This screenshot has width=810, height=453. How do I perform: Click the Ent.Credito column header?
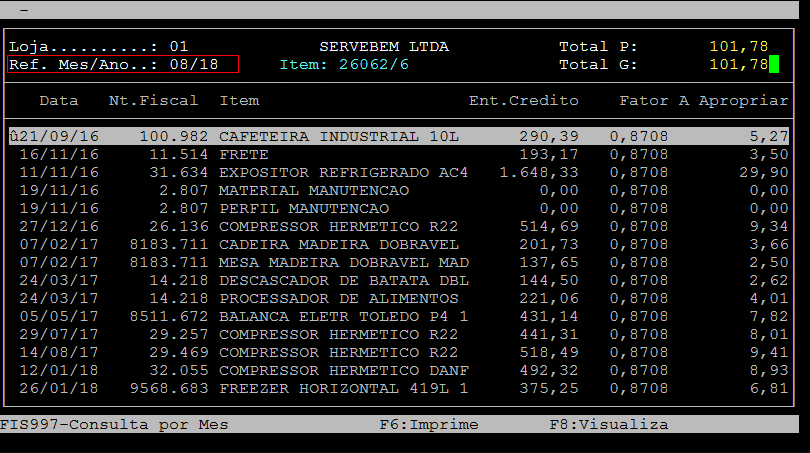(x=524, y=101)
